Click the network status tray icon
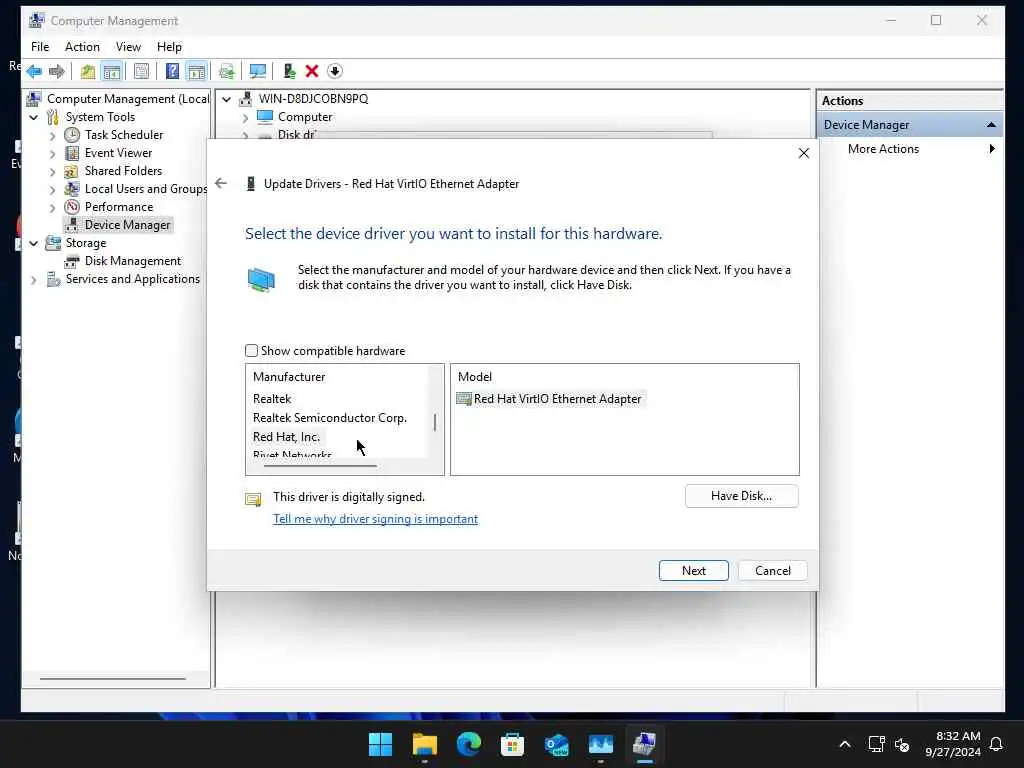The width and height of the screenshot is (1024, 768). pyautogui.click(x=876, y=744)
